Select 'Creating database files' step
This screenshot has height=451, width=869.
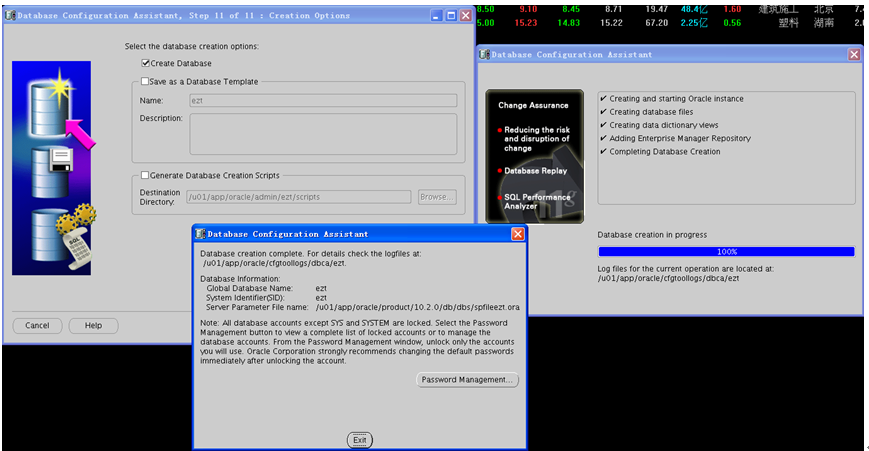pyautogui.click(x=651, y=112)
